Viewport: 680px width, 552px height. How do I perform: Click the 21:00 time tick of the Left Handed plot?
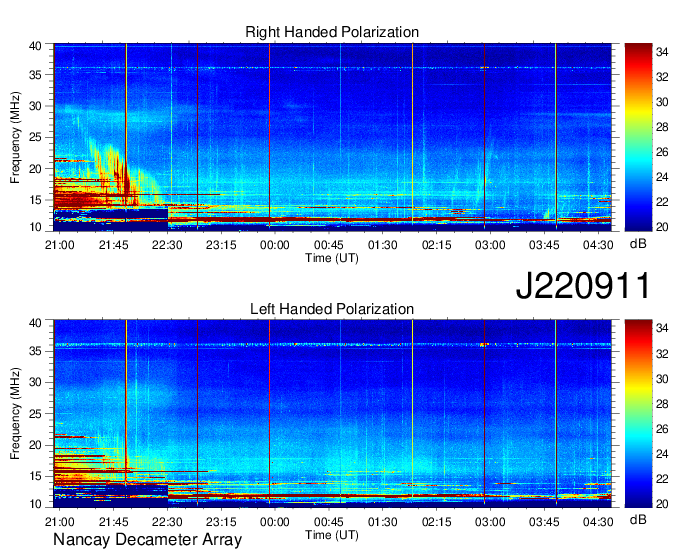coord(59,522)
